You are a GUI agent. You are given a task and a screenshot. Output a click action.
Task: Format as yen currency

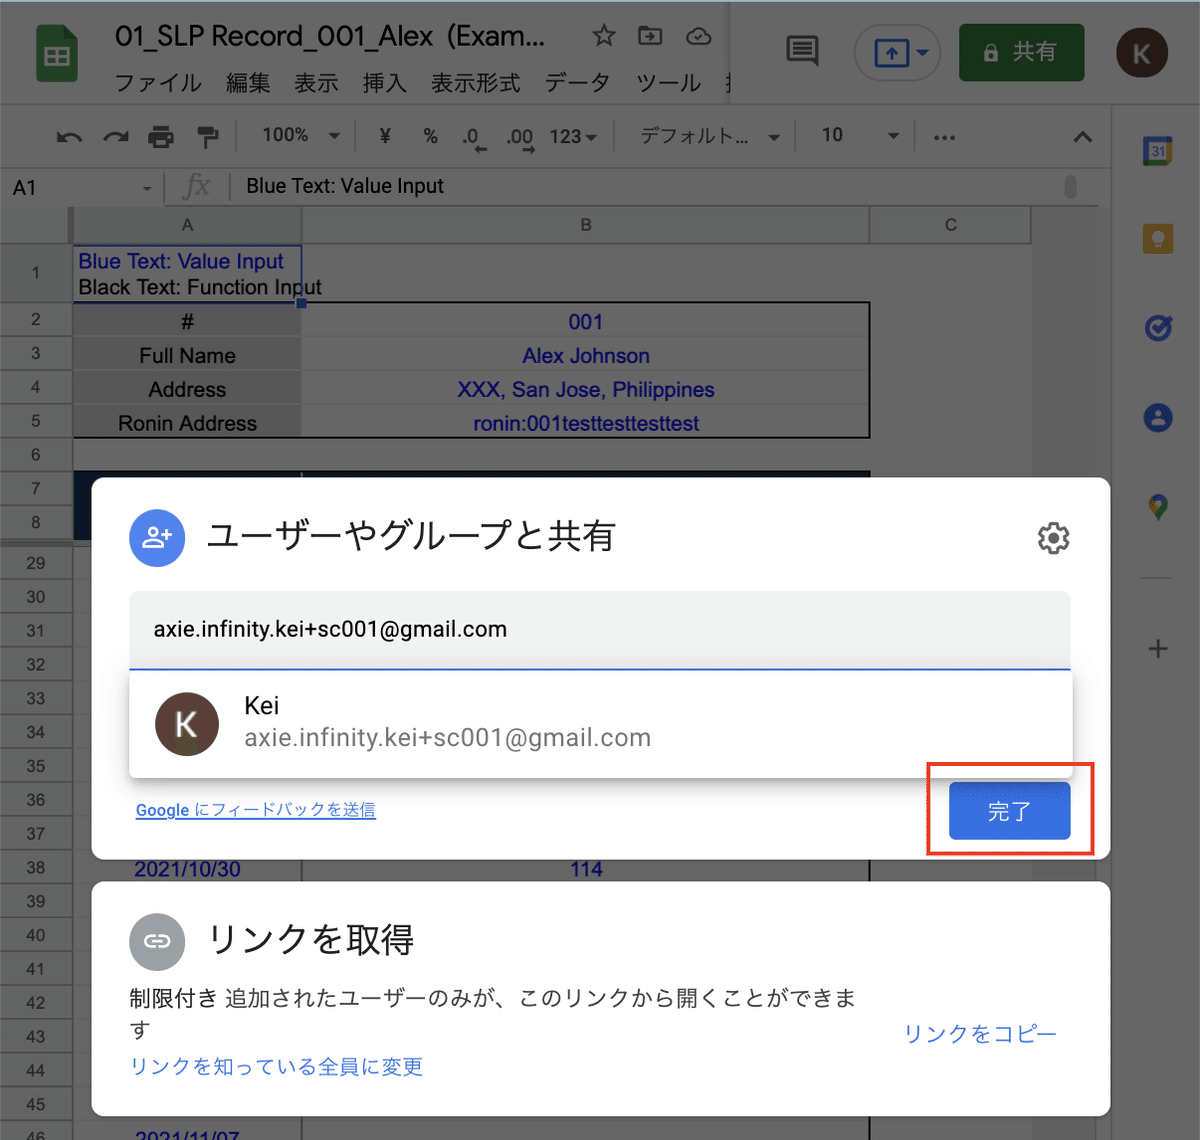(385, 135)
